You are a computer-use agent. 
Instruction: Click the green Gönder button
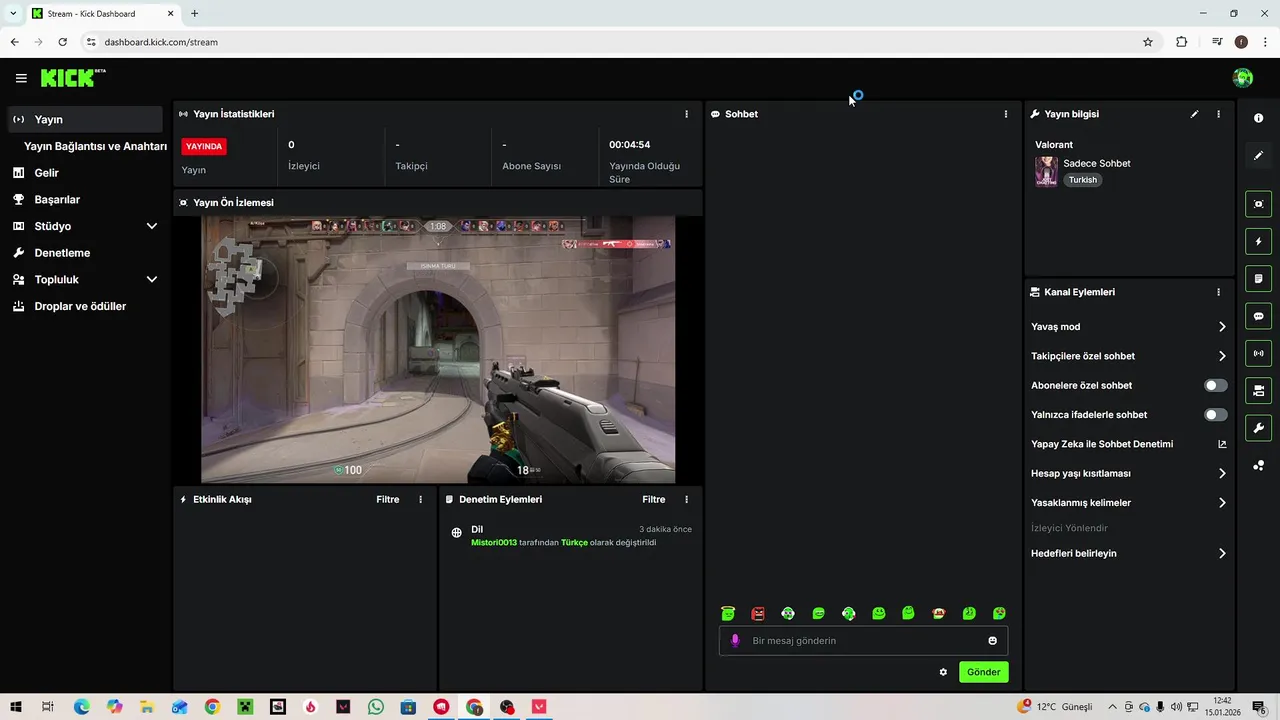[983, 672]
